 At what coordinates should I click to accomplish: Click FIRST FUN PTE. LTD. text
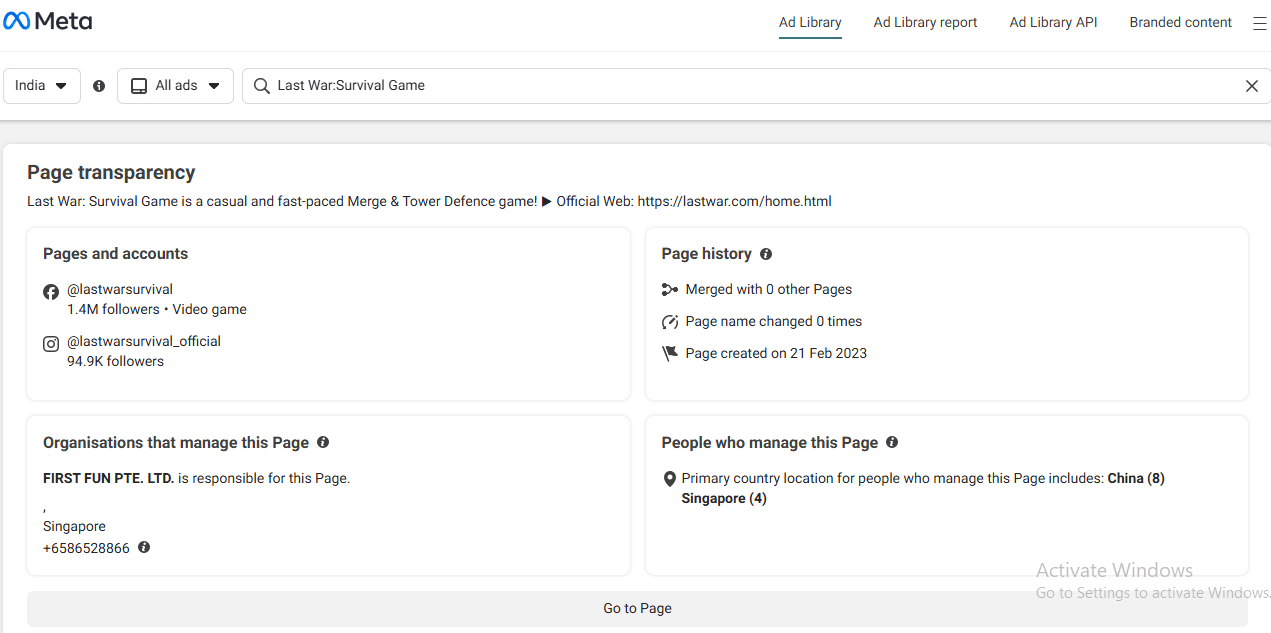pyautogui.click(x=108, y=478)
